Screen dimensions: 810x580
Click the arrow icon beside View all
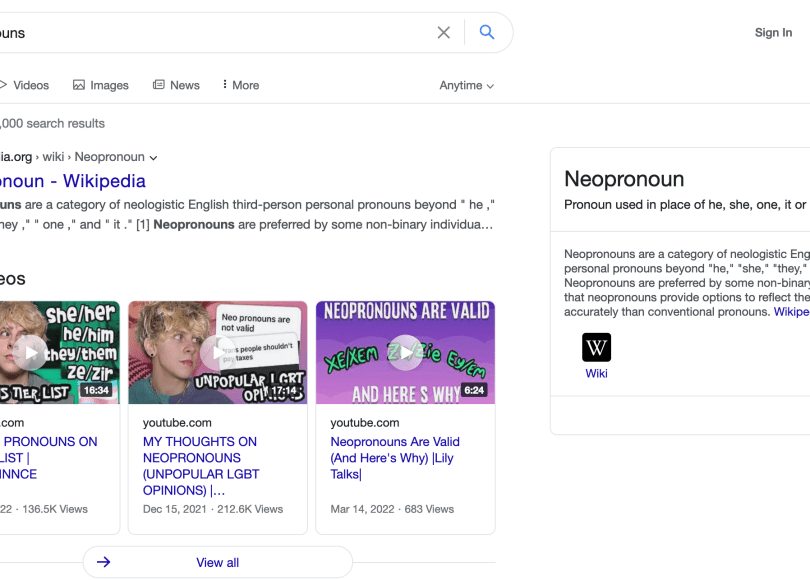point(104,562)
